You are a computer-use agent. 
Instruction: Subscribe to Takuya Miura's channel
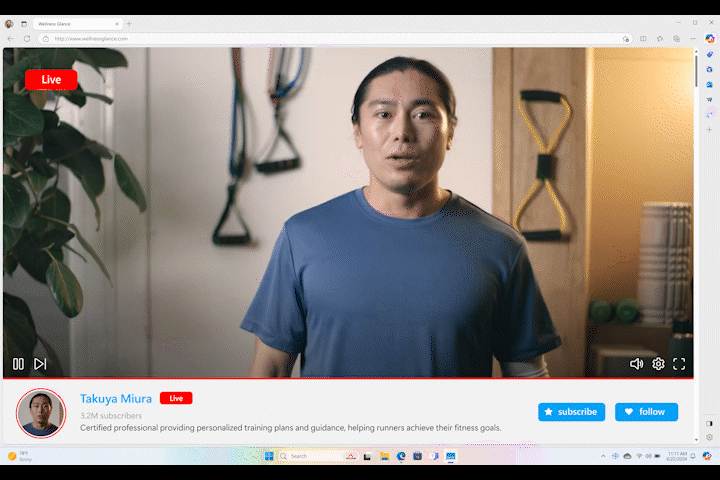point(571,412)
